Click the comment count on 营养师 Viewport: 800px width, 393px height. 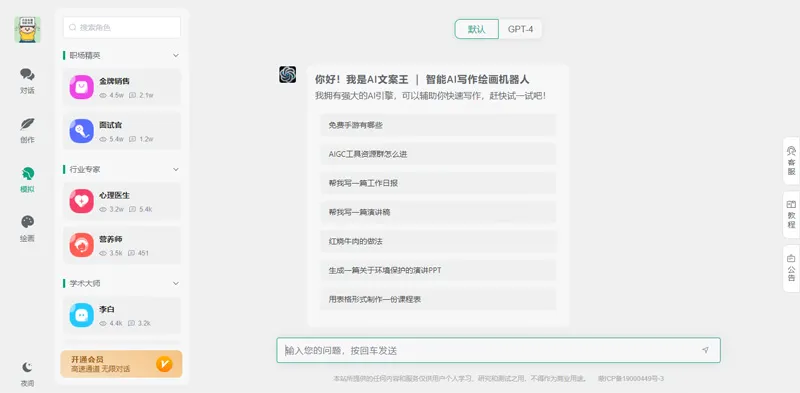pyautogui.click(x=139, y=253)
